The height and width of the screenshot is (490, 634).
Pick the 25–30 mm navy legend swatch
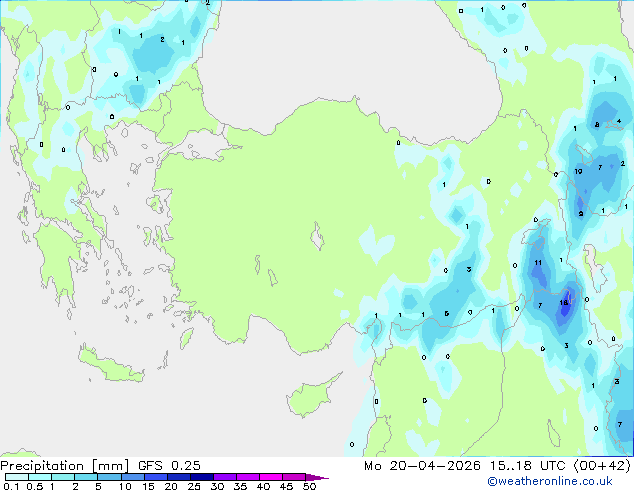coord(201,477)
